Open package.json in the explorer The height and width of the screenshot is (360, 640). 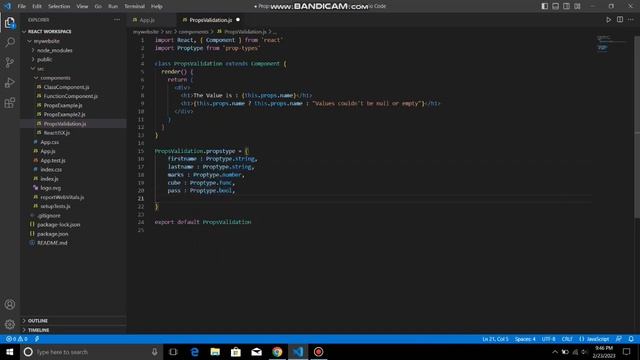click(x=53, y=234)
